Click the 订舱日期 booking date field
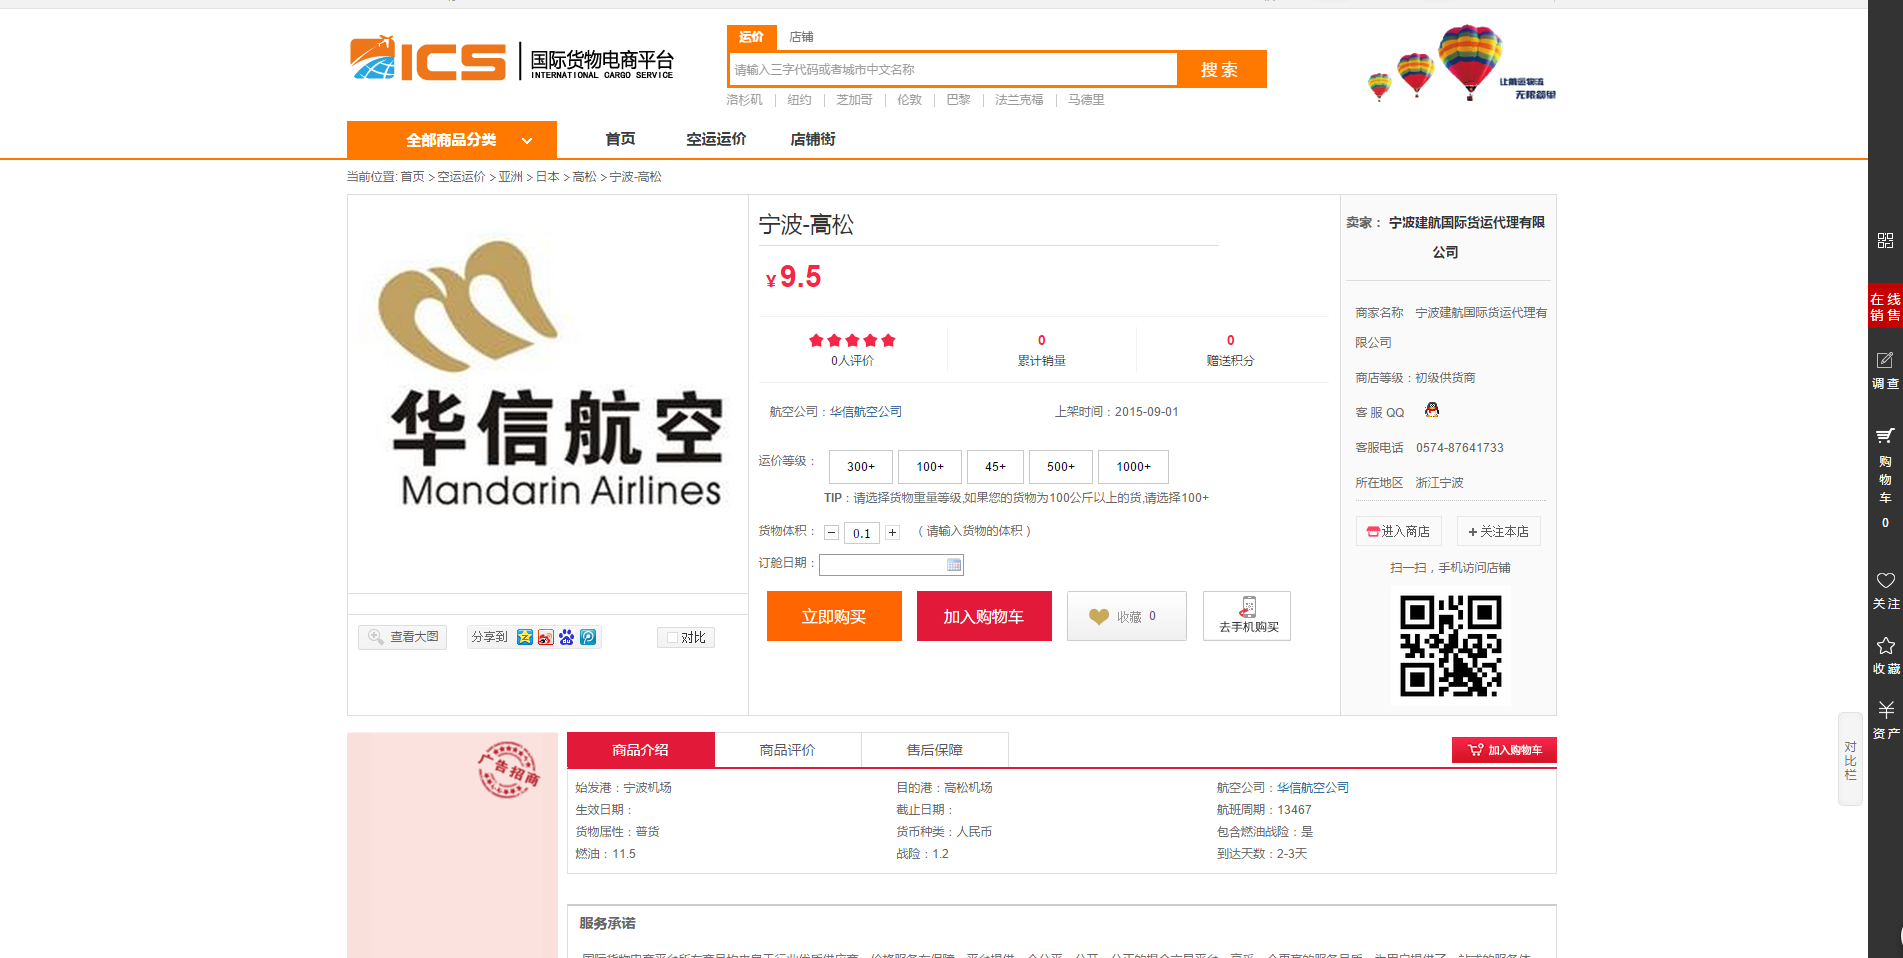This screenshot has height=958, width=1903. [x=891, y=565]
